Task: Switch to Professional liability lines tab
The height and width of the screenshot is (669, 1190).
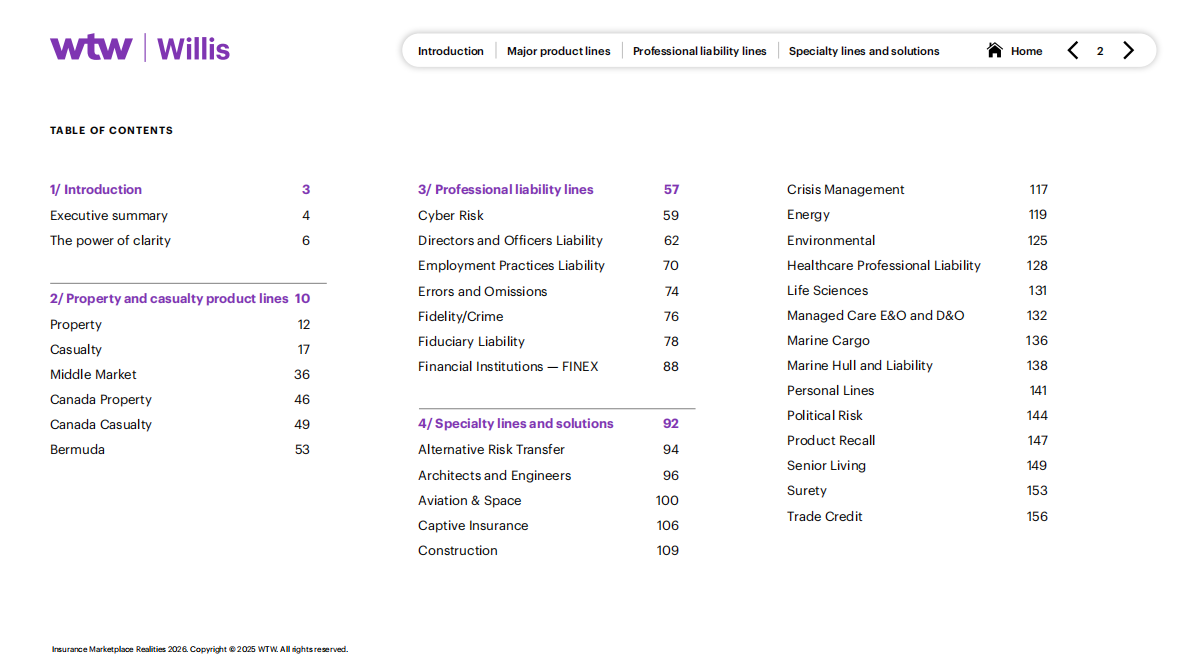Action: coord(699,51)
